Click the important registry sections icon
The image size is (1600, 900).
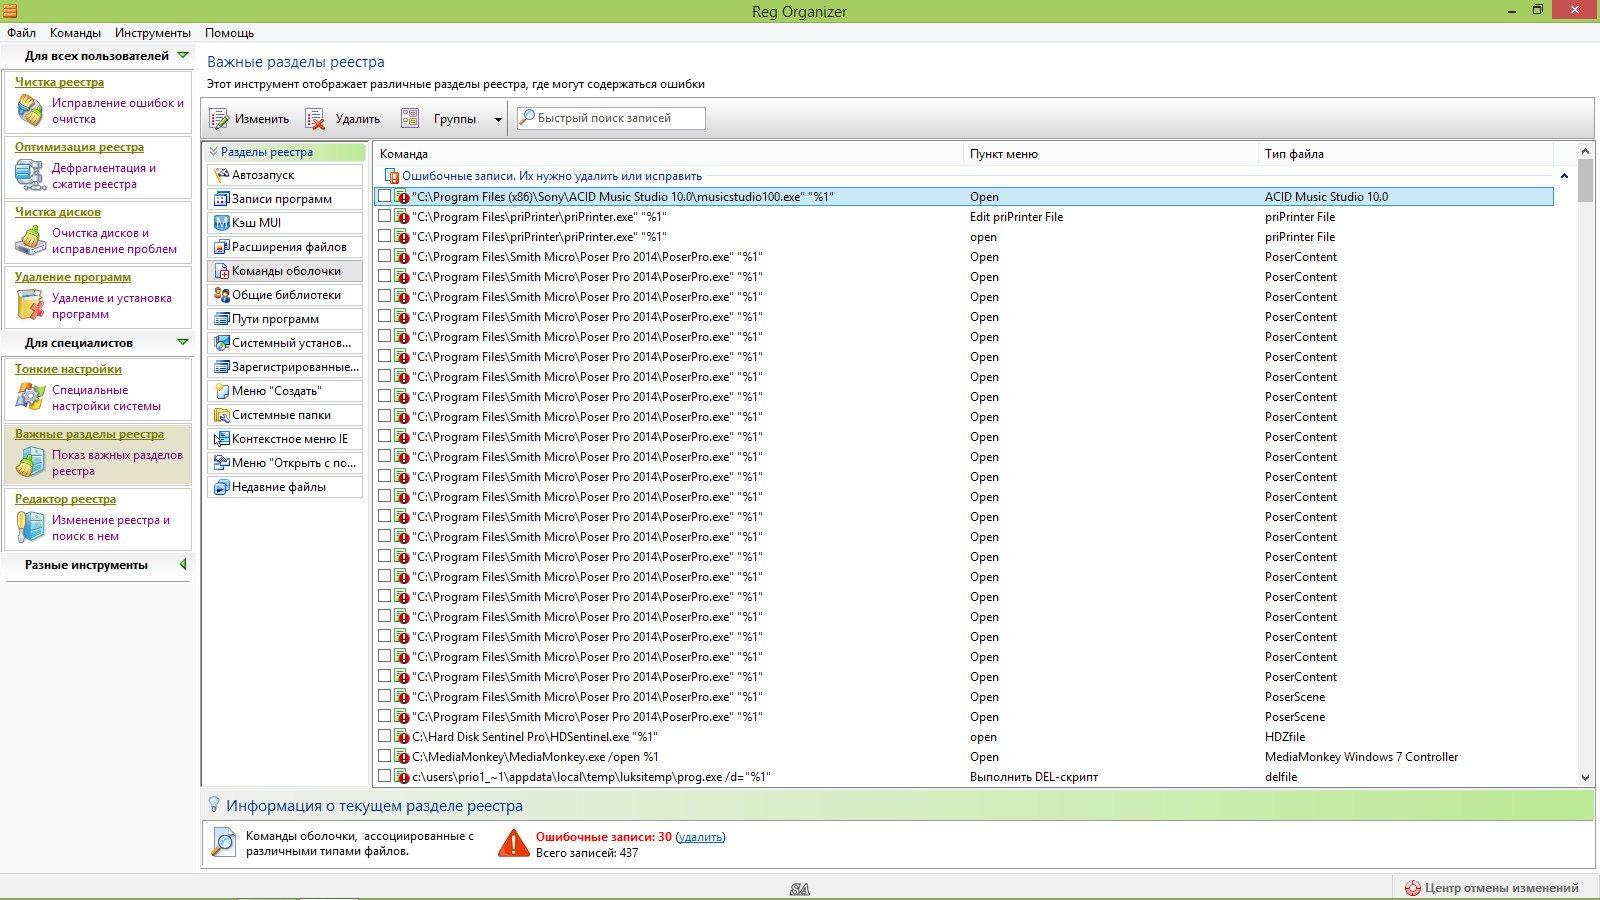30,462
